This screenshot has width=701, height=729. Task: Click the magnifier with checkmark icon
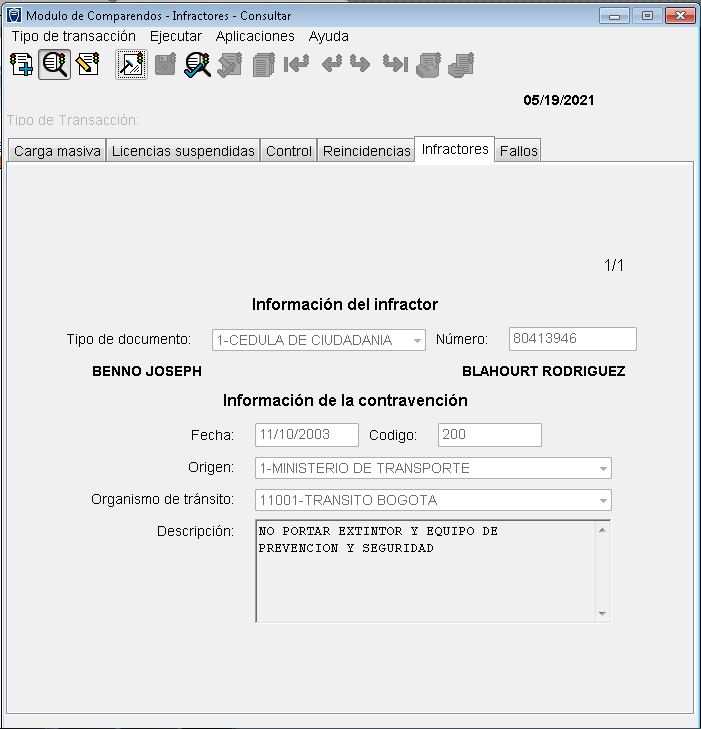click(197, 65)
